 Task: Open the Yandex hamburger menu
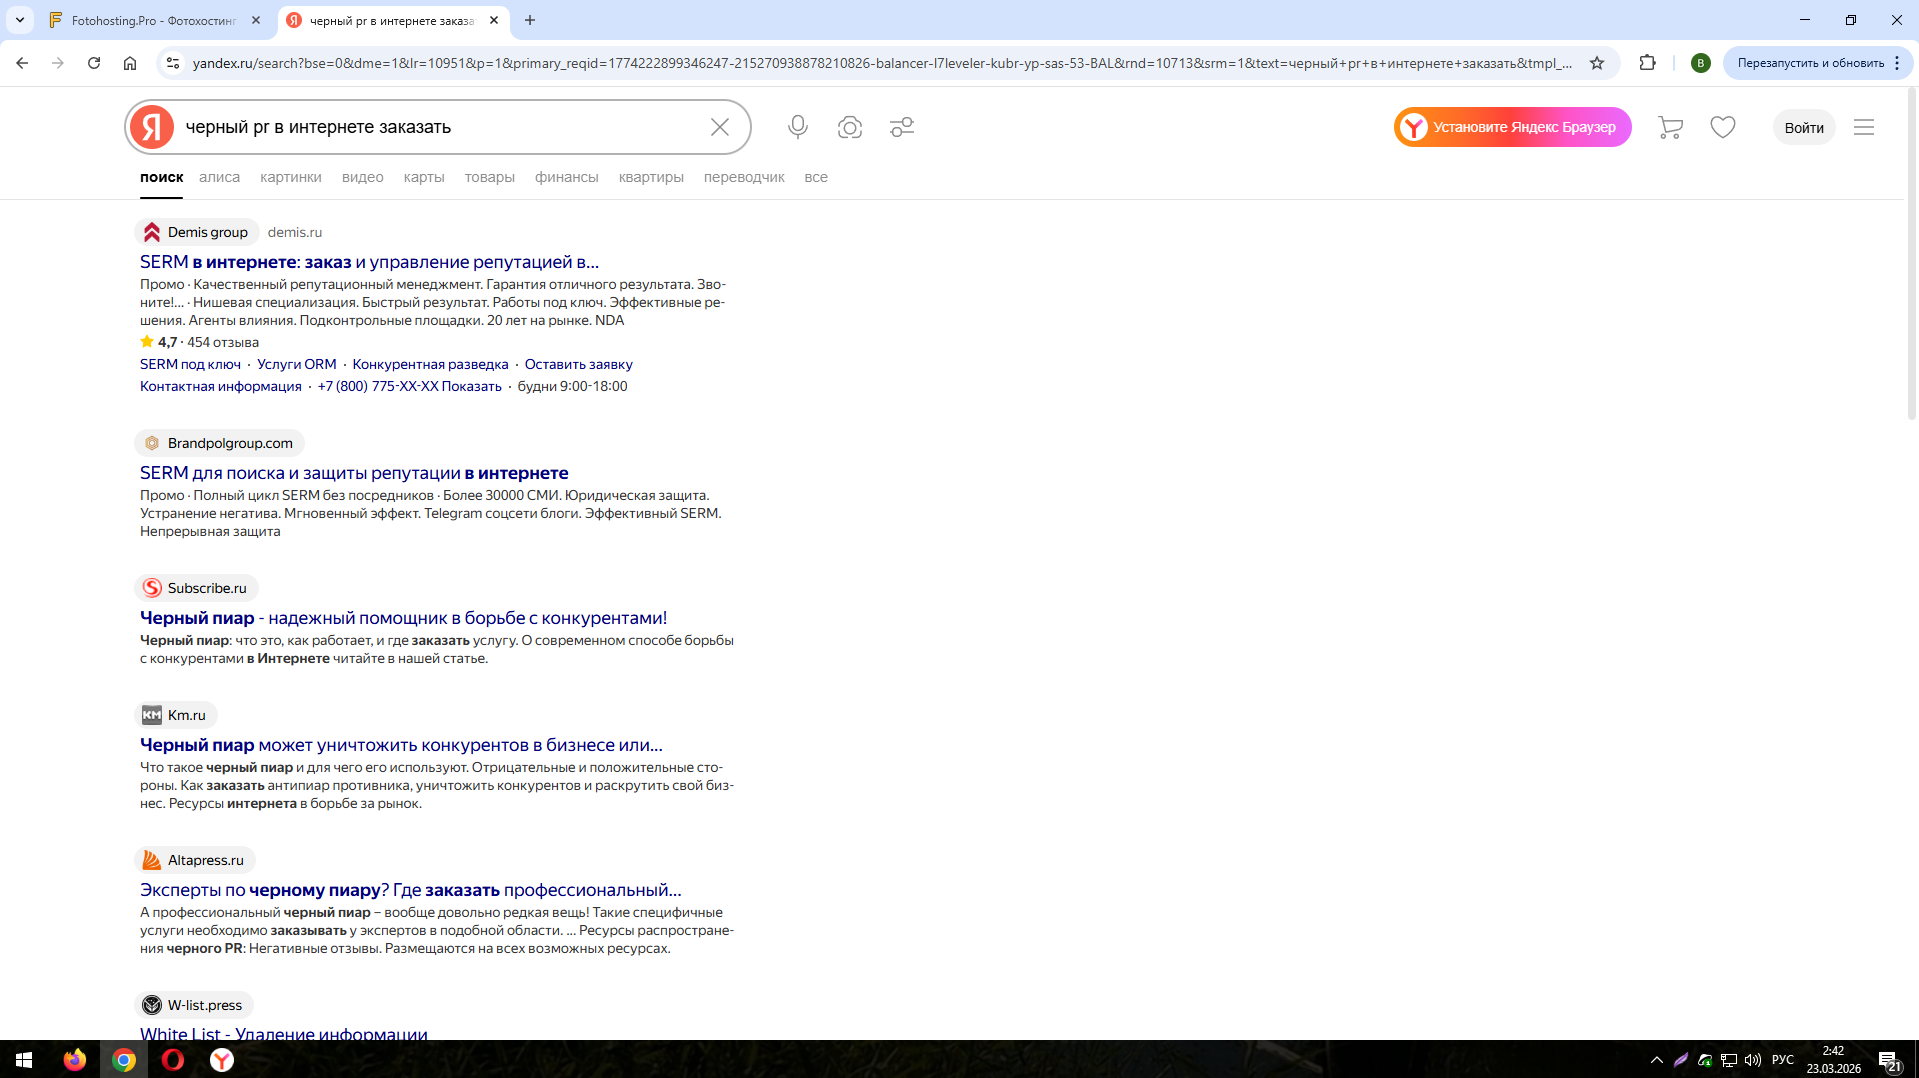(1864, 127)
